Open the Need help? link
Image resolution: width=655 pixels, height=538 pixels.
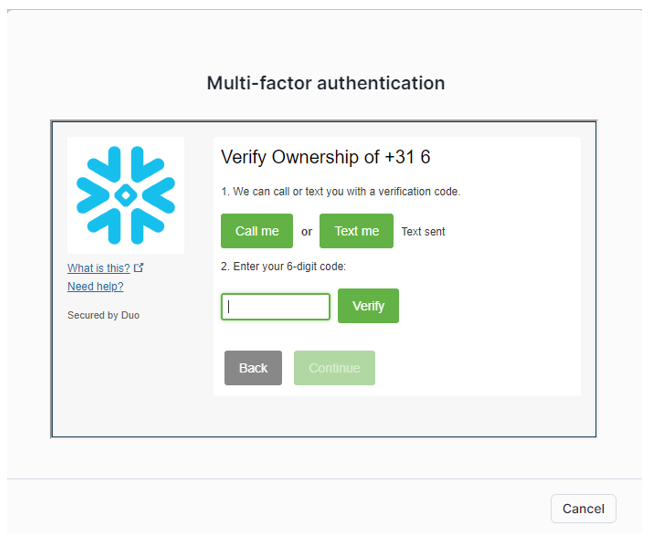(95, 286)
